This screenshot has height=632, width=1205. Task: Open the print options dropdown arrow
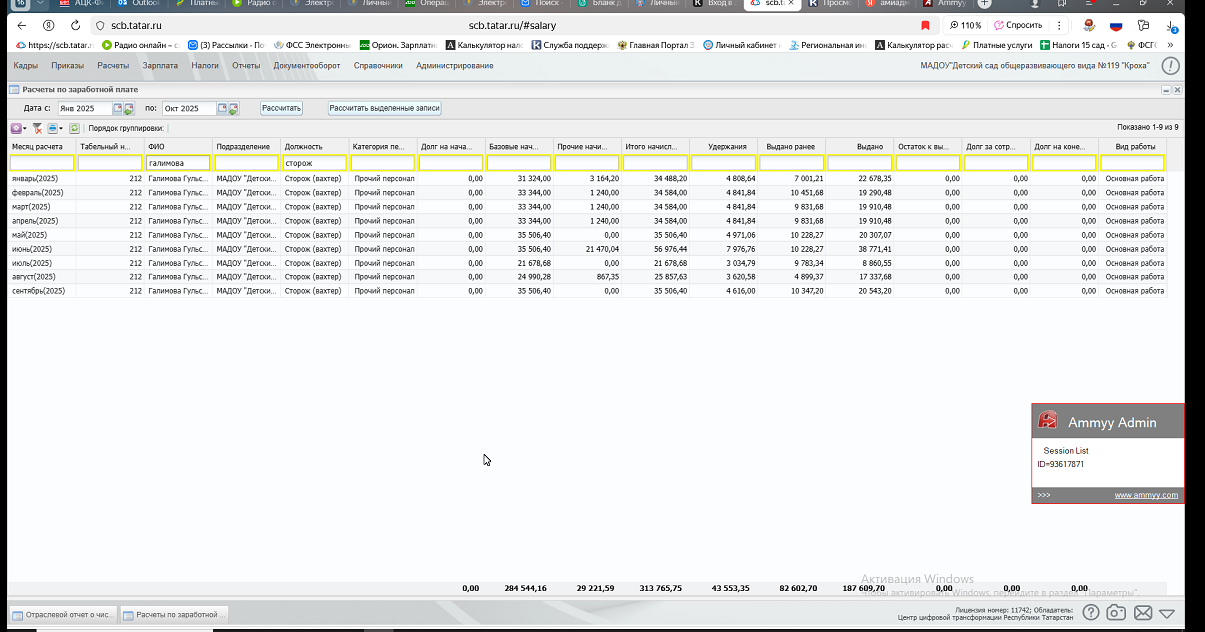[61, 128]
